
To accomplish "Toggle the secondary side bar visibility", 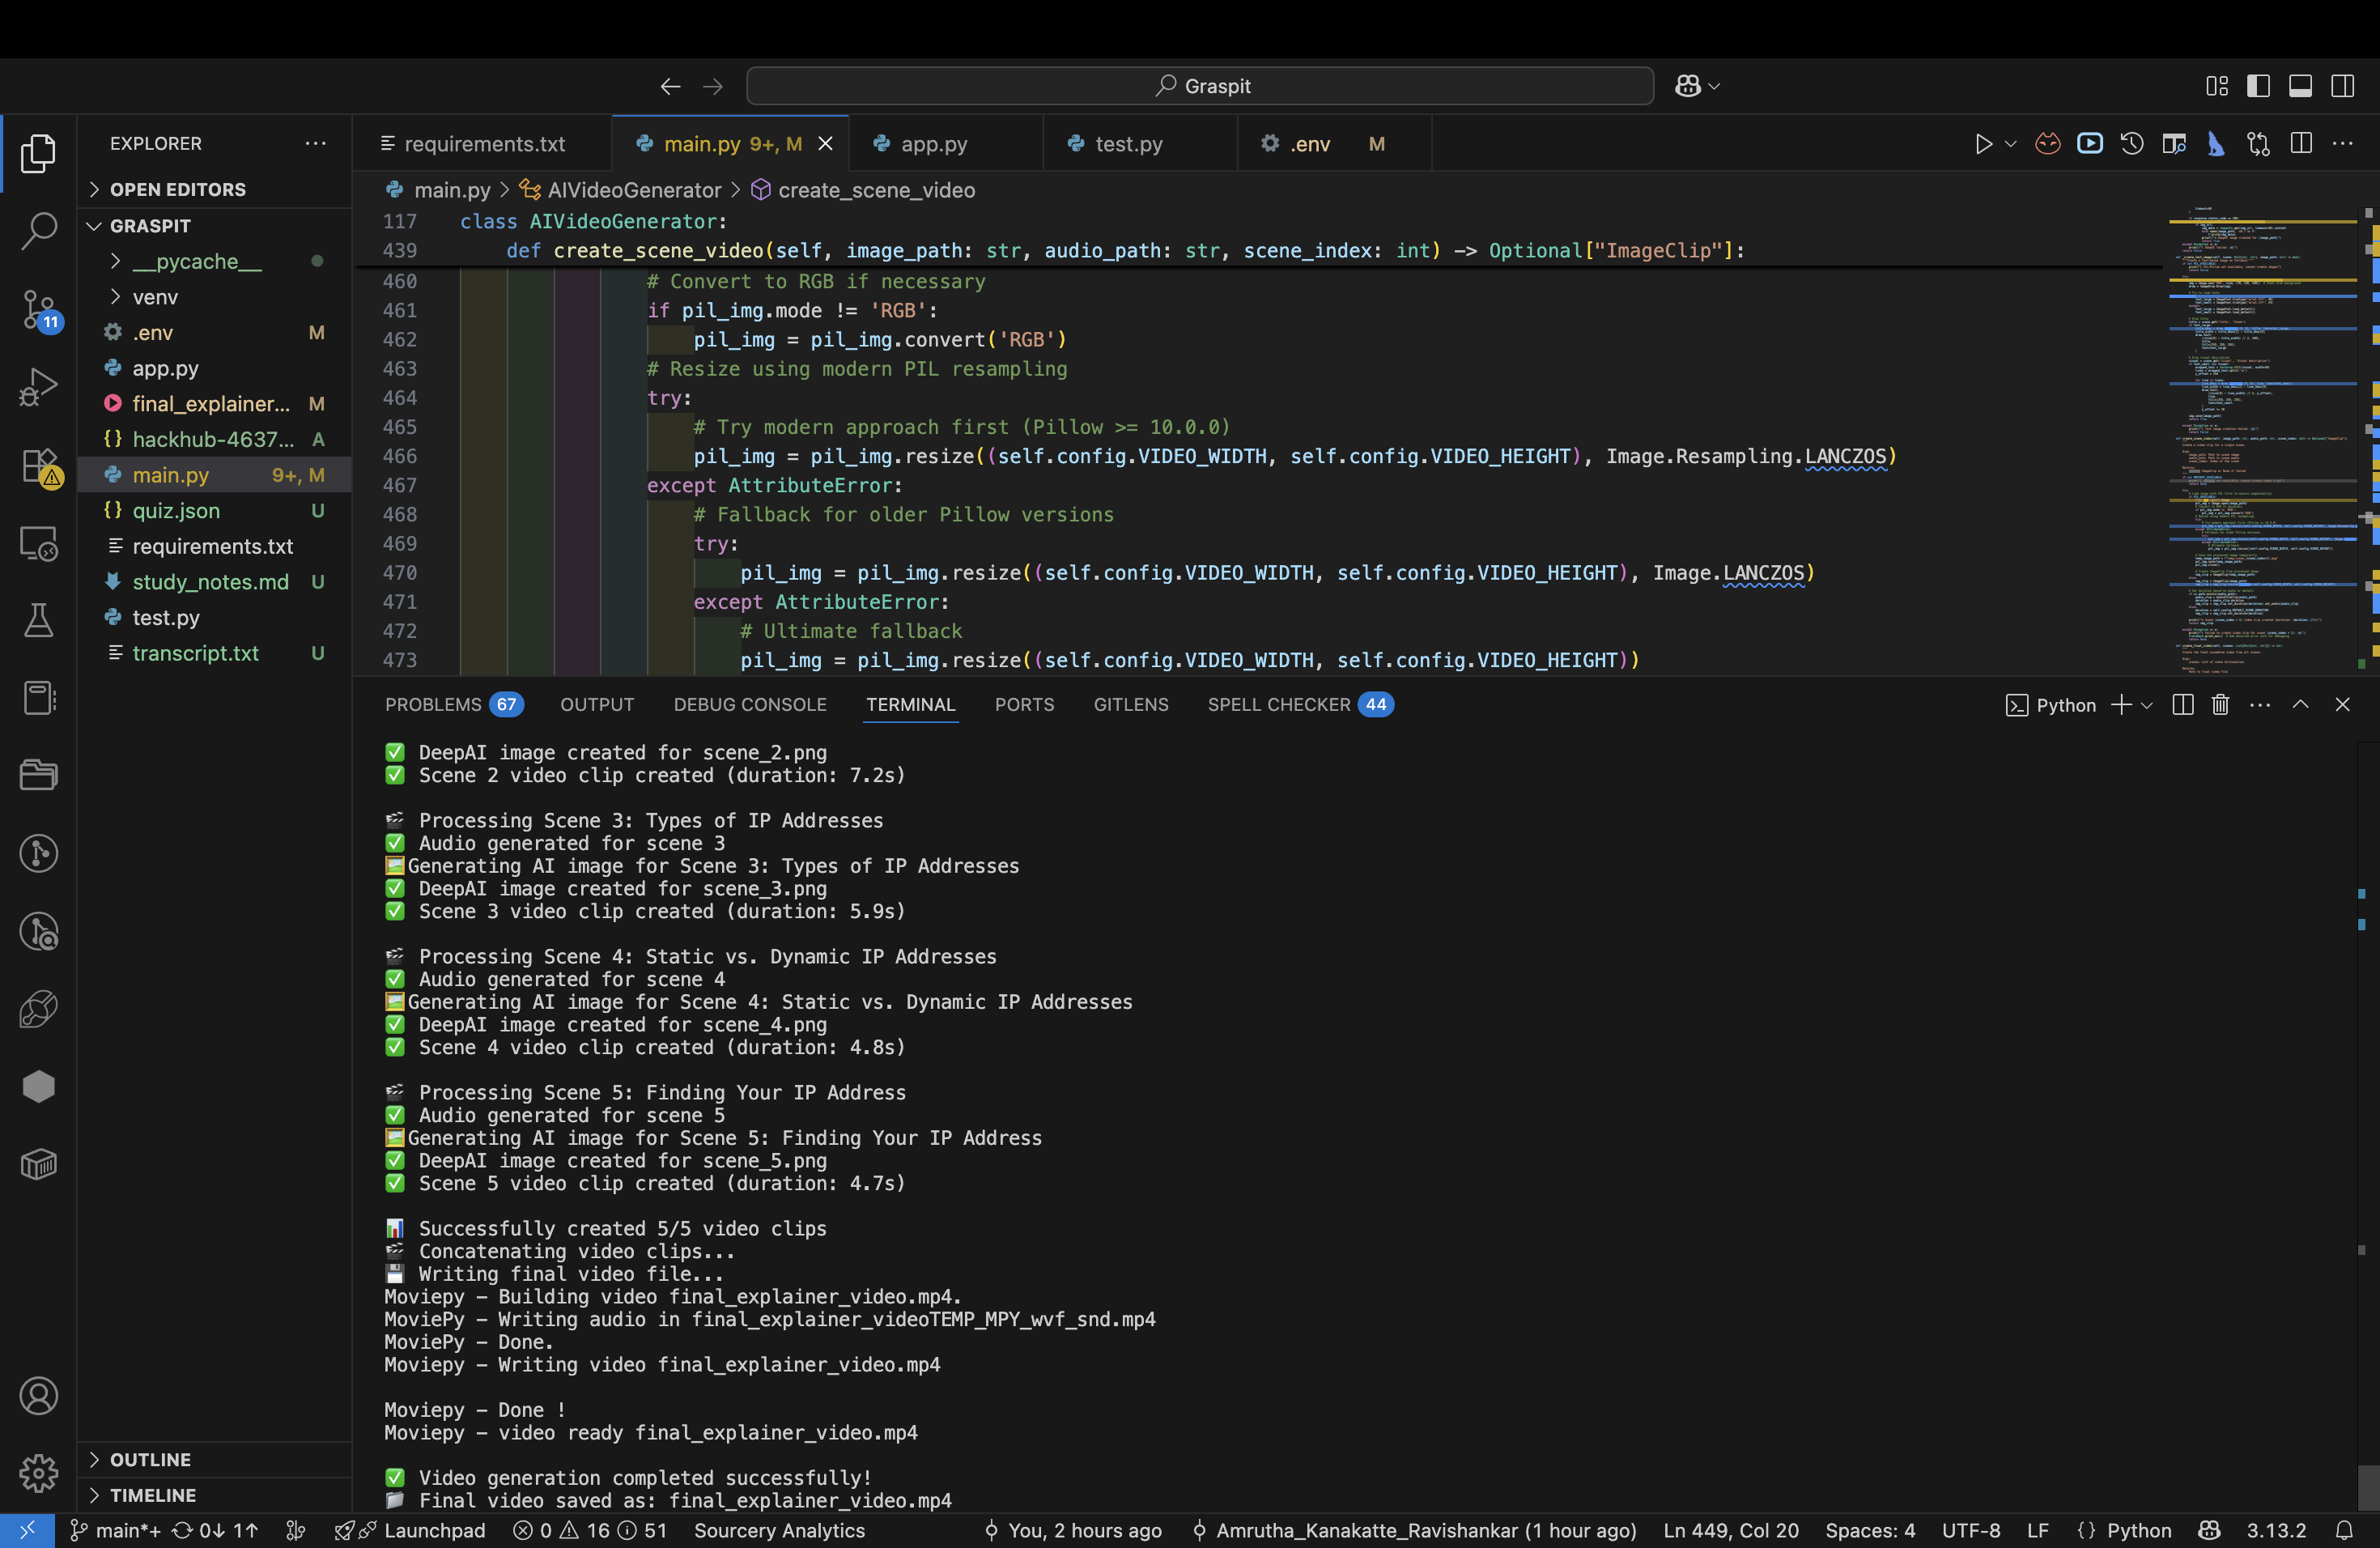I will pyautogui.click(x=2342, y=86).
